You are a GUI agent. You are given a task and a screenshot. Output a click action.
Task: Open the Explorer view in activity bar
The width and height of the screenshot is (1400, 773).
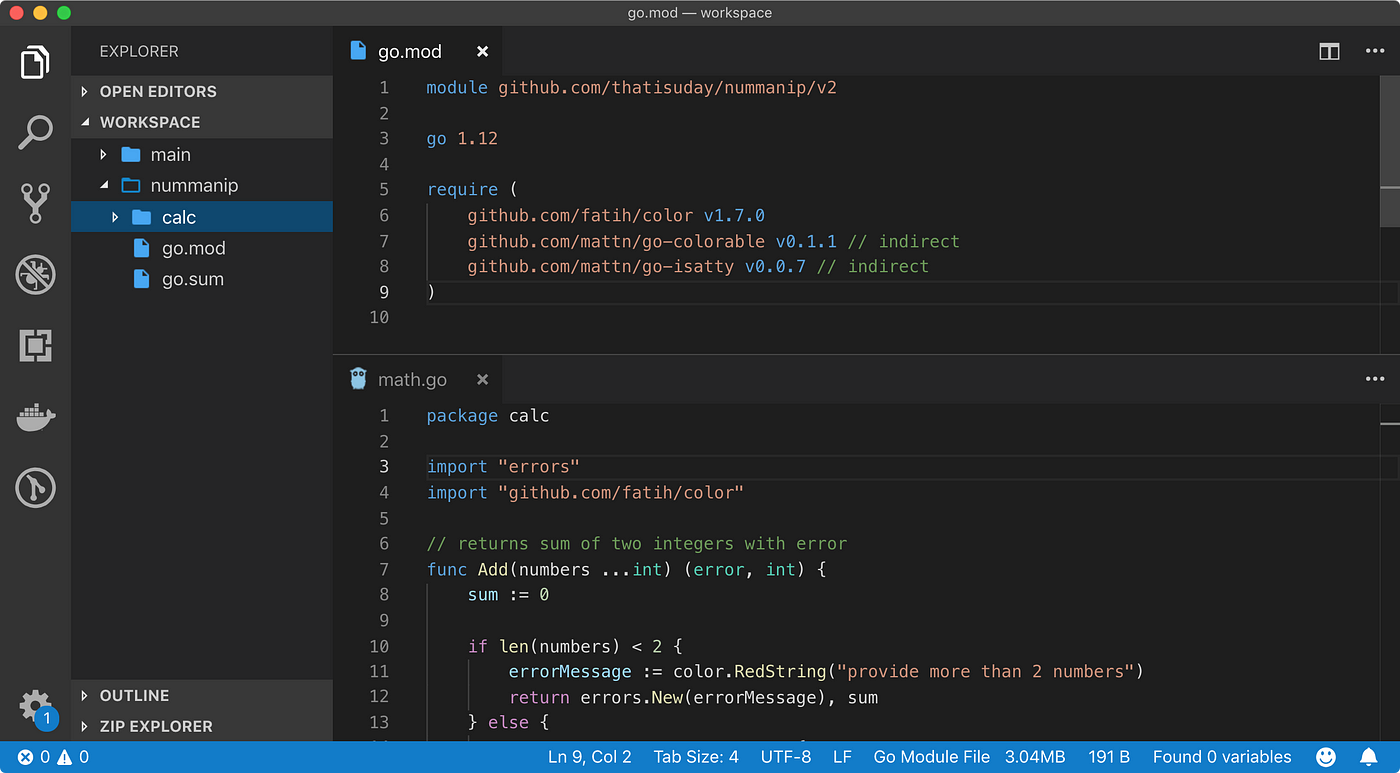tap(35, 62)
